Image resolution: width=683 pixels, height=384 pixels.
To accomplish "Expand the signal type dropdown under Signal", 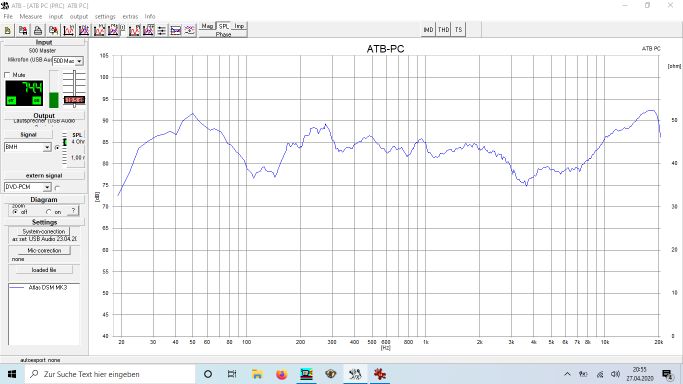I will click(x=28, y=147).
